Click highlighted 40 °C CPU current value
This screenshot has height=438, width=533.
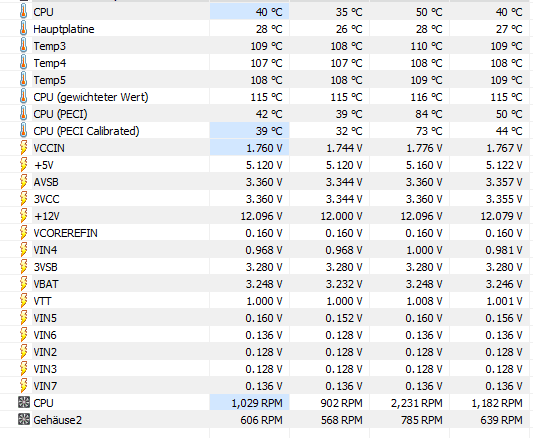(x=269, y=12)
